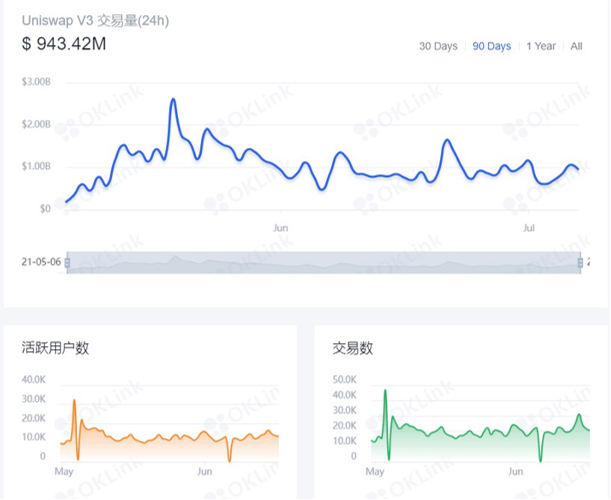Click the 21-05-06 start date label

(x=41, y=262)
